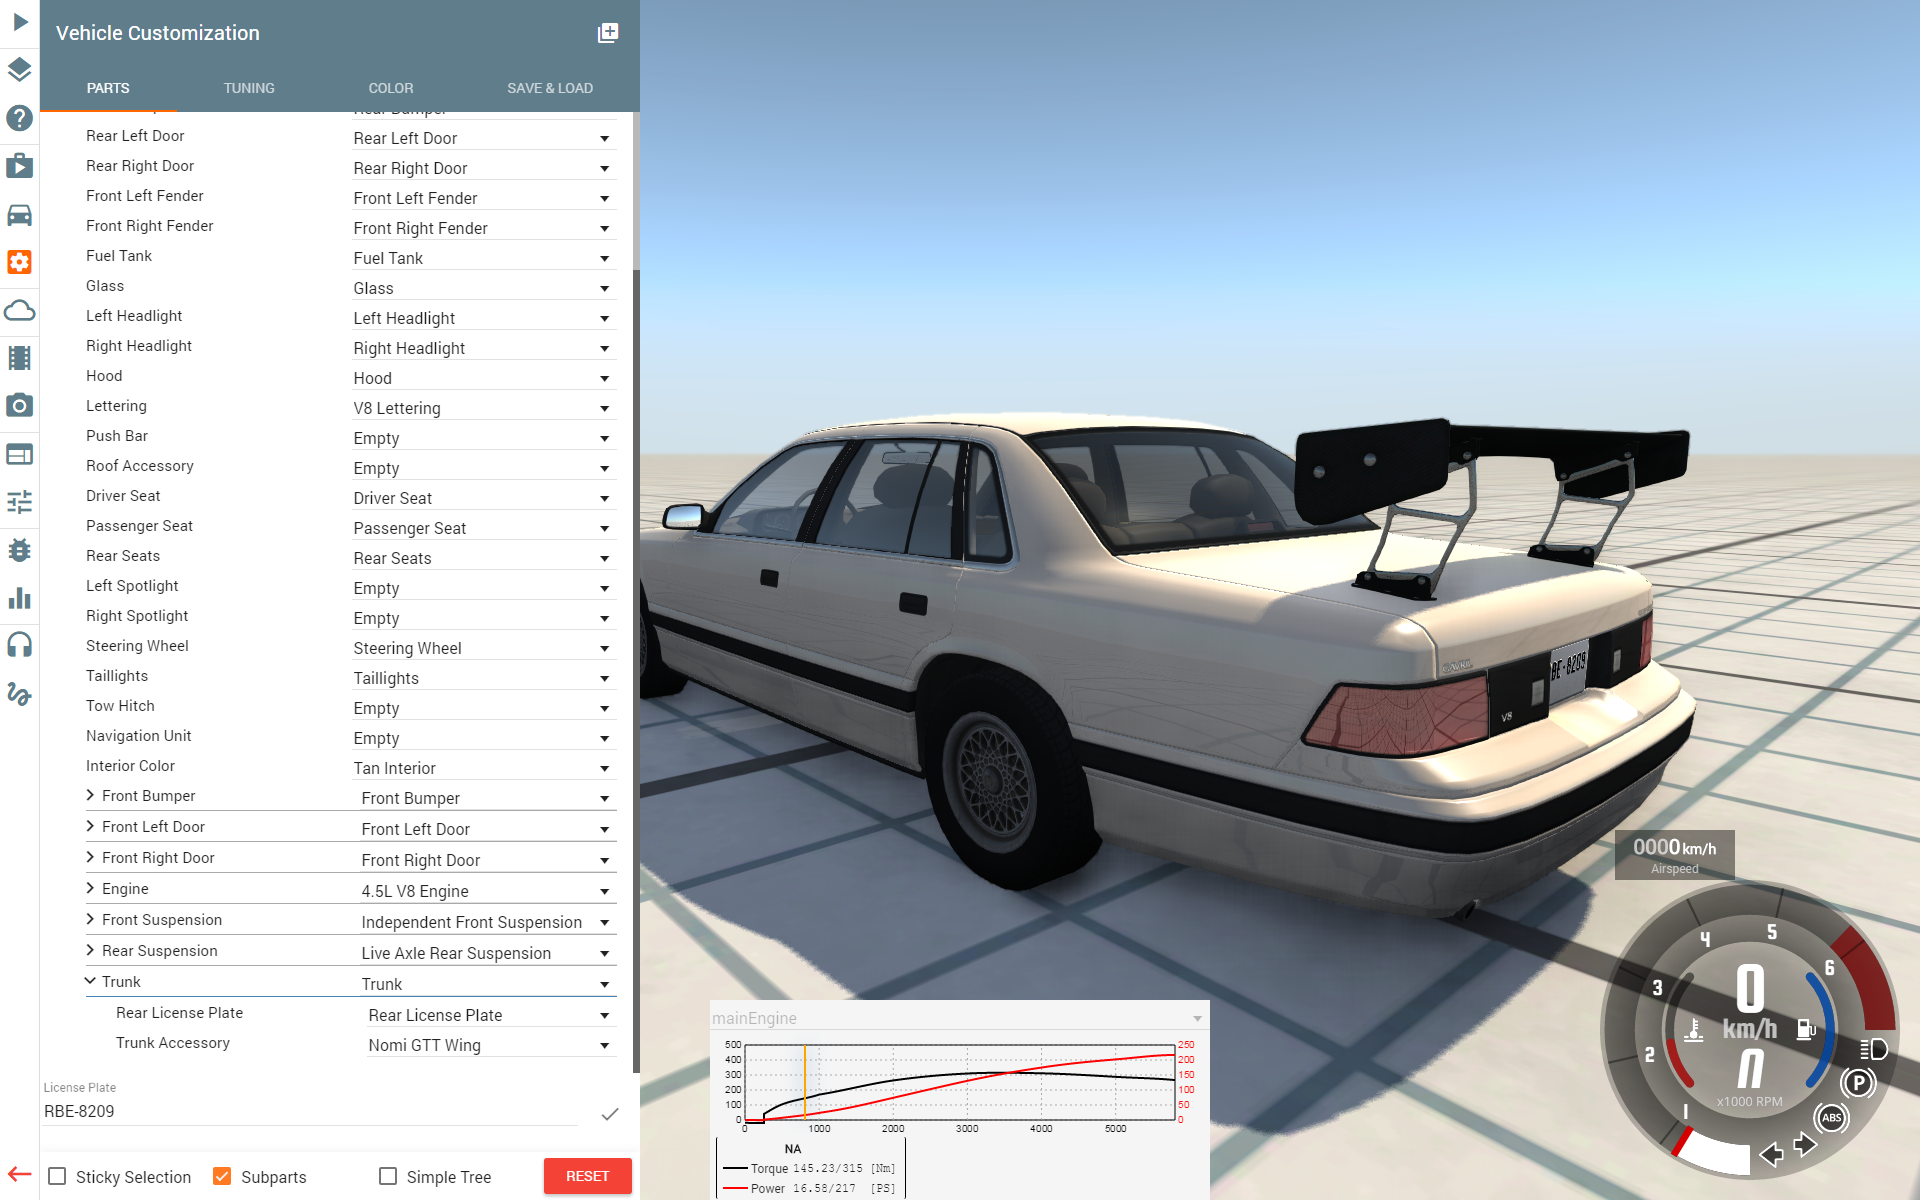Click the orange RPM marker on torque graph
The image size is (1920, 1200).
point(804,1082)
